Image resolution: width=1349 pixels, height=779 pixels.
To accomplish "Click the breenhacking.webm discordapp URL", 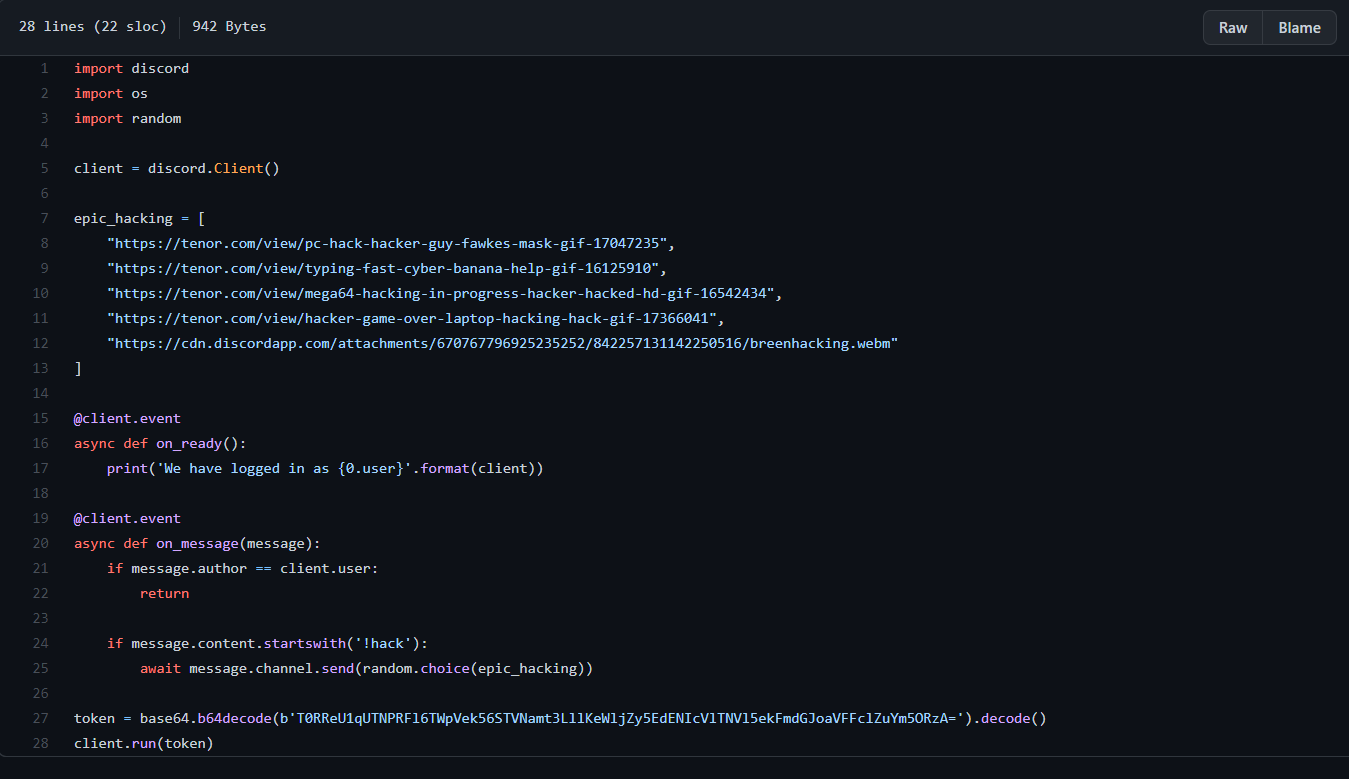I will point(503,343).
